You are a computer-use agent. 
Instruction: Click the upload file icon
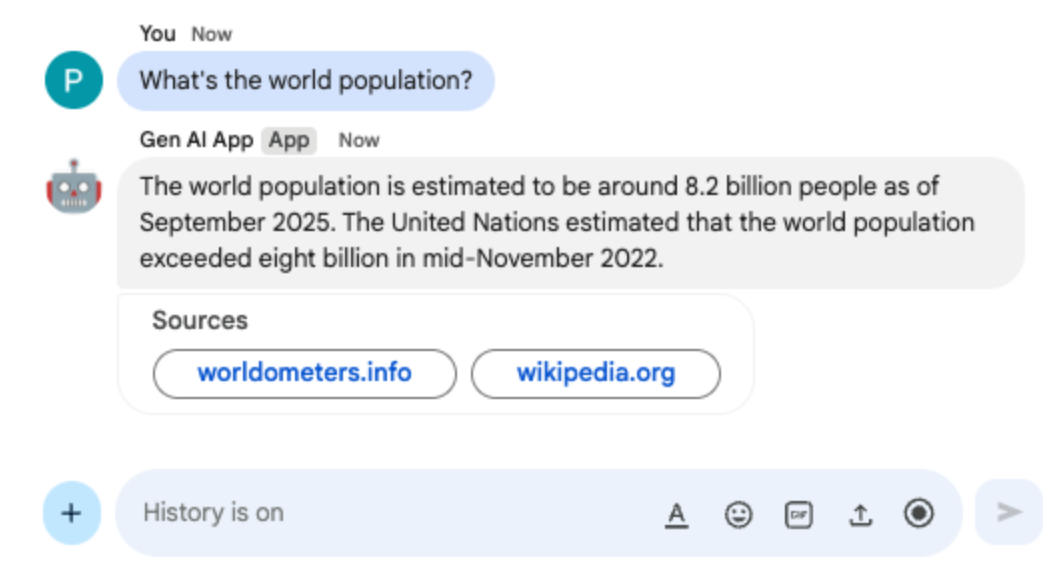pos(859,514)
